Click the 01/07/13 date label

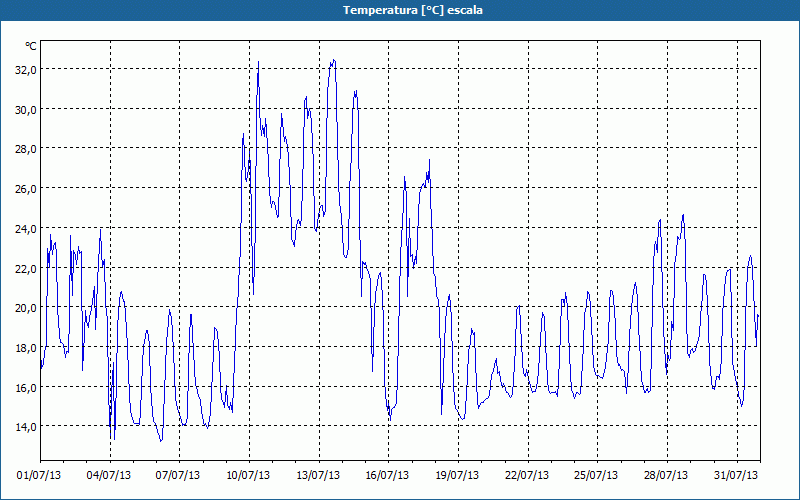tap(39, 476)
